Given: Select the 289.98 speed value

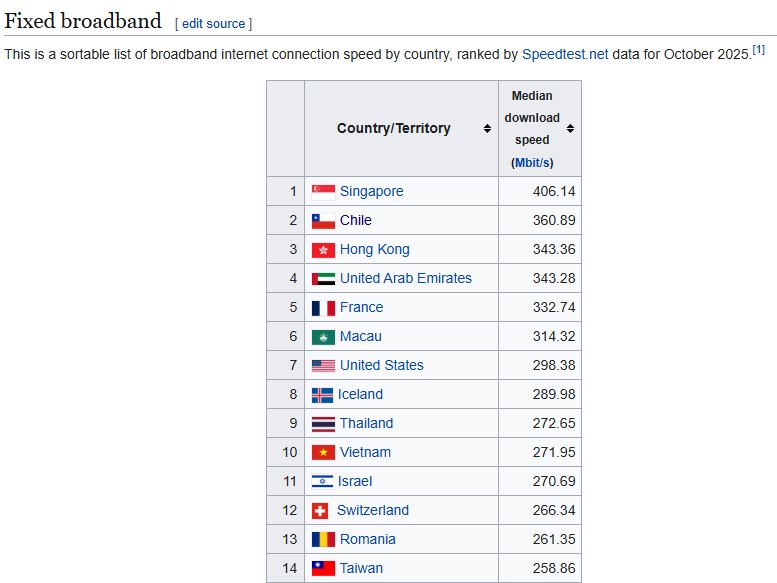Looking at the screenshot, I should (x=554, y=394).
